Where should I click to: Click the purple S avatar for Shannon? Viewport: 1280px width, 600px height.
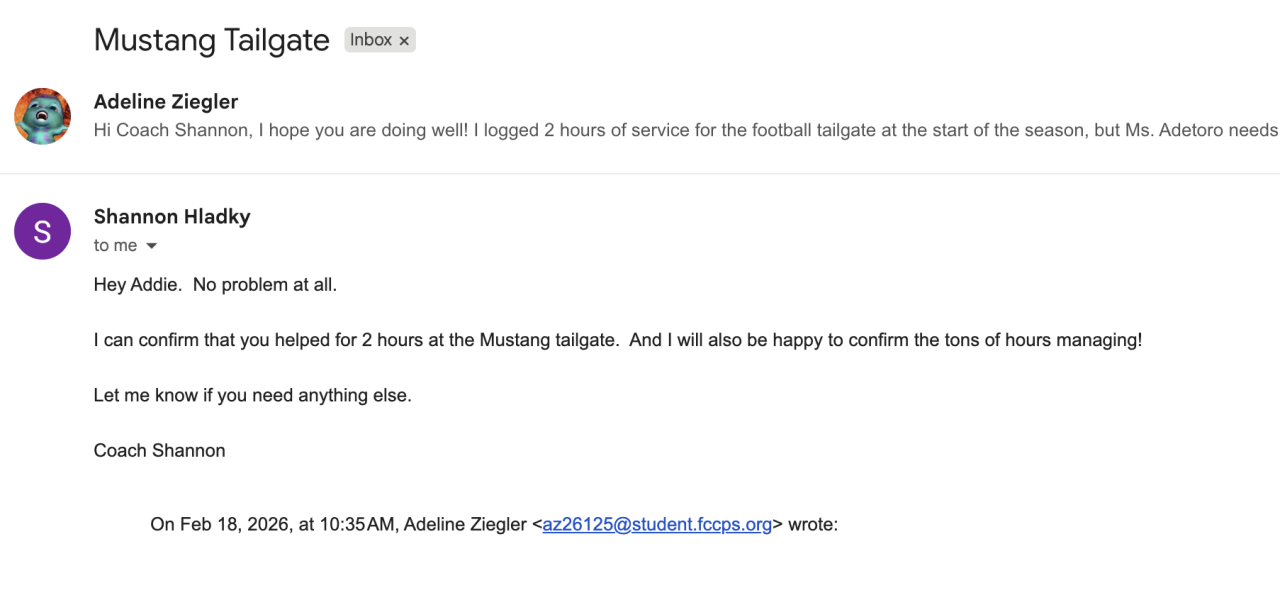tap(42, 231)
